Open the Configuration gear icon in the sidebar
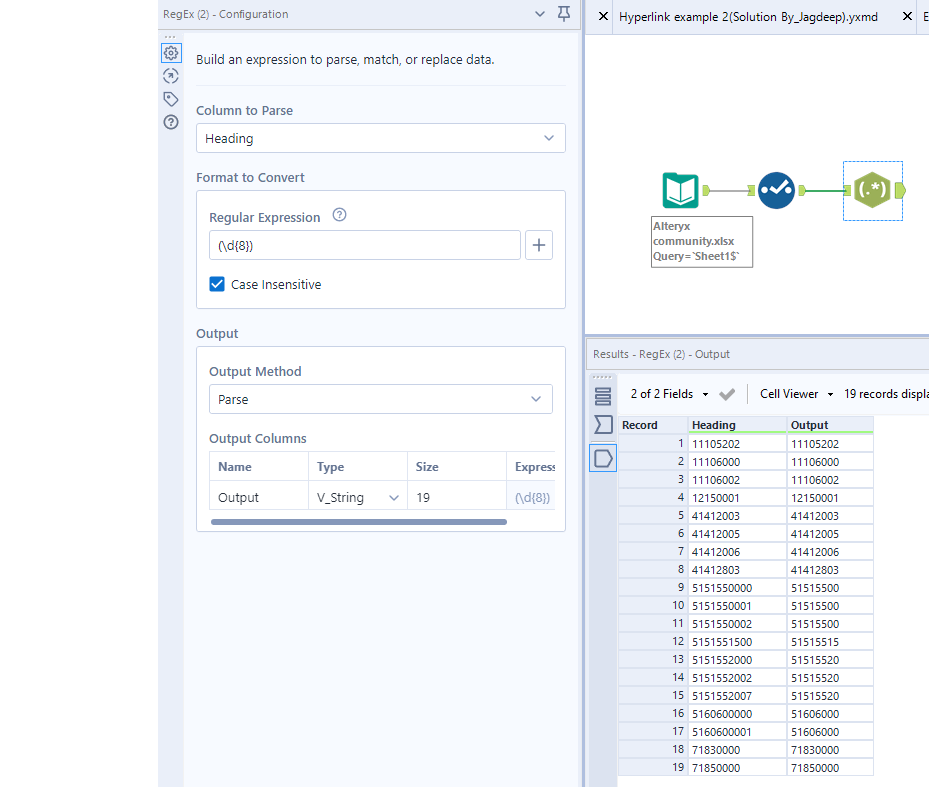The image size is (929, 787). coord(170,52)
